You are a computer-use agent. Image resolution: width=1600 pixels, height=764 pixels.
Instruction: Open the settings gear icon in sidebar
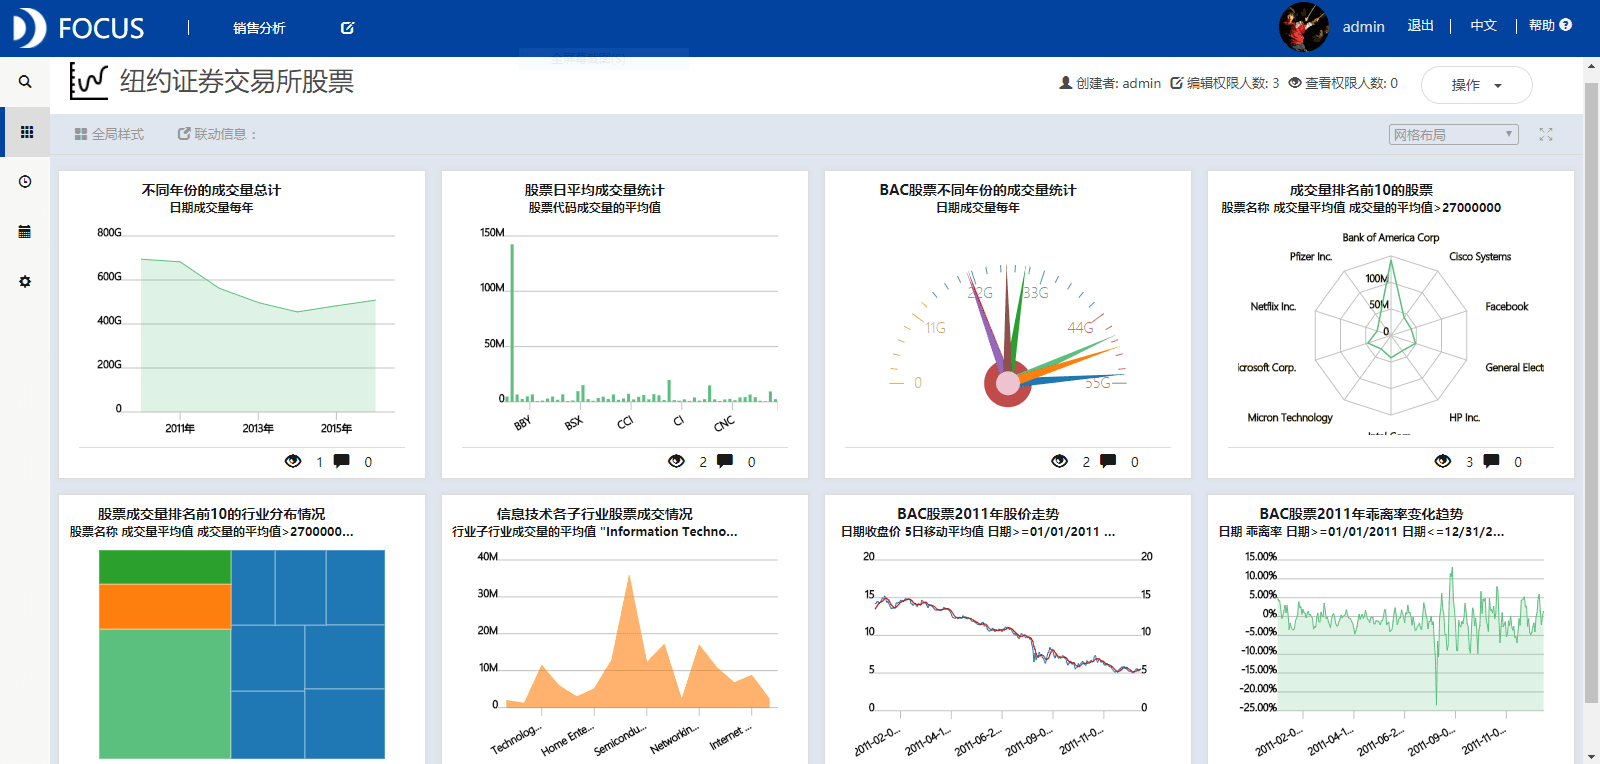[25, 282]
